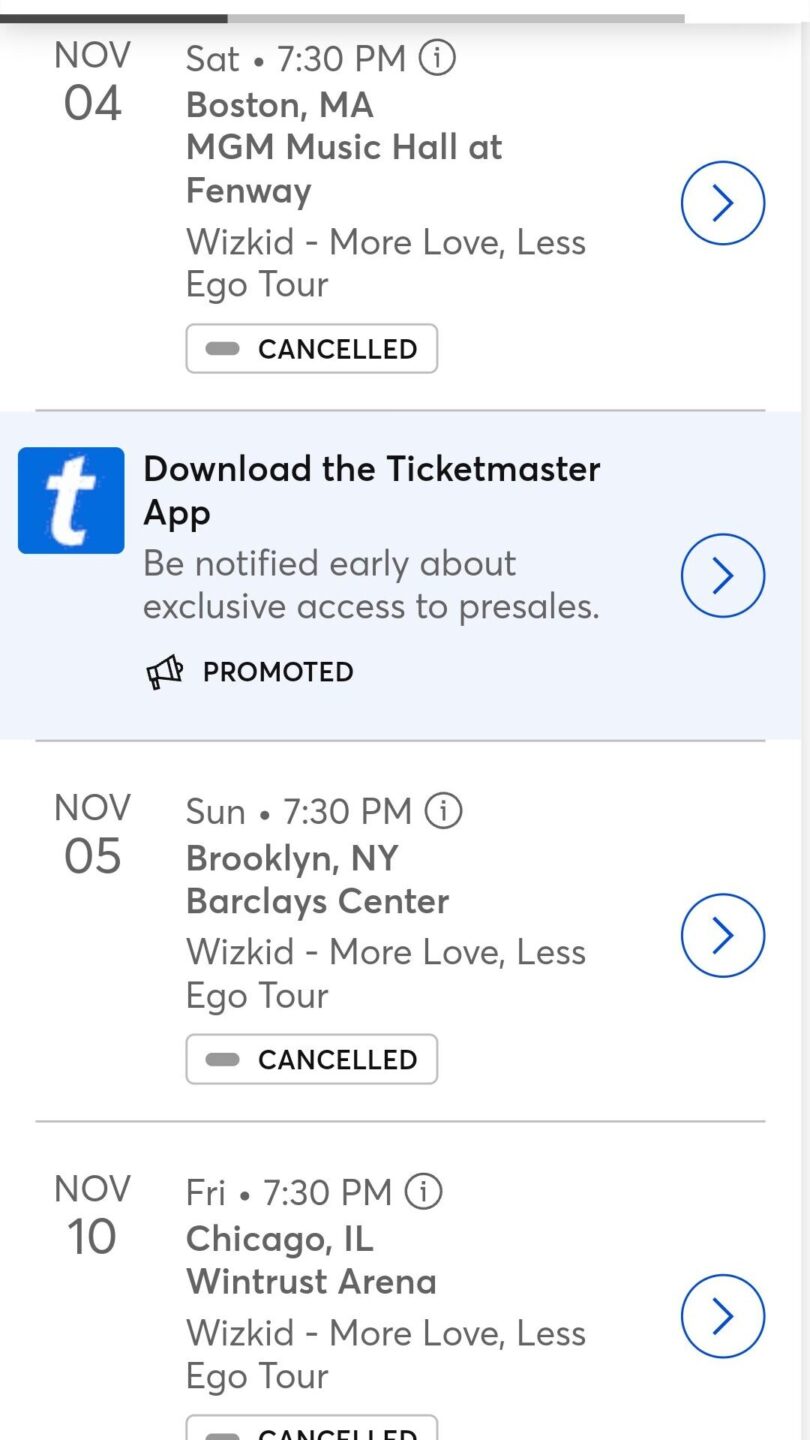The height and width of the screenshot is (1440, 810).
Task: Click the Cancelled badge for the Boston show
Action: 311,349
